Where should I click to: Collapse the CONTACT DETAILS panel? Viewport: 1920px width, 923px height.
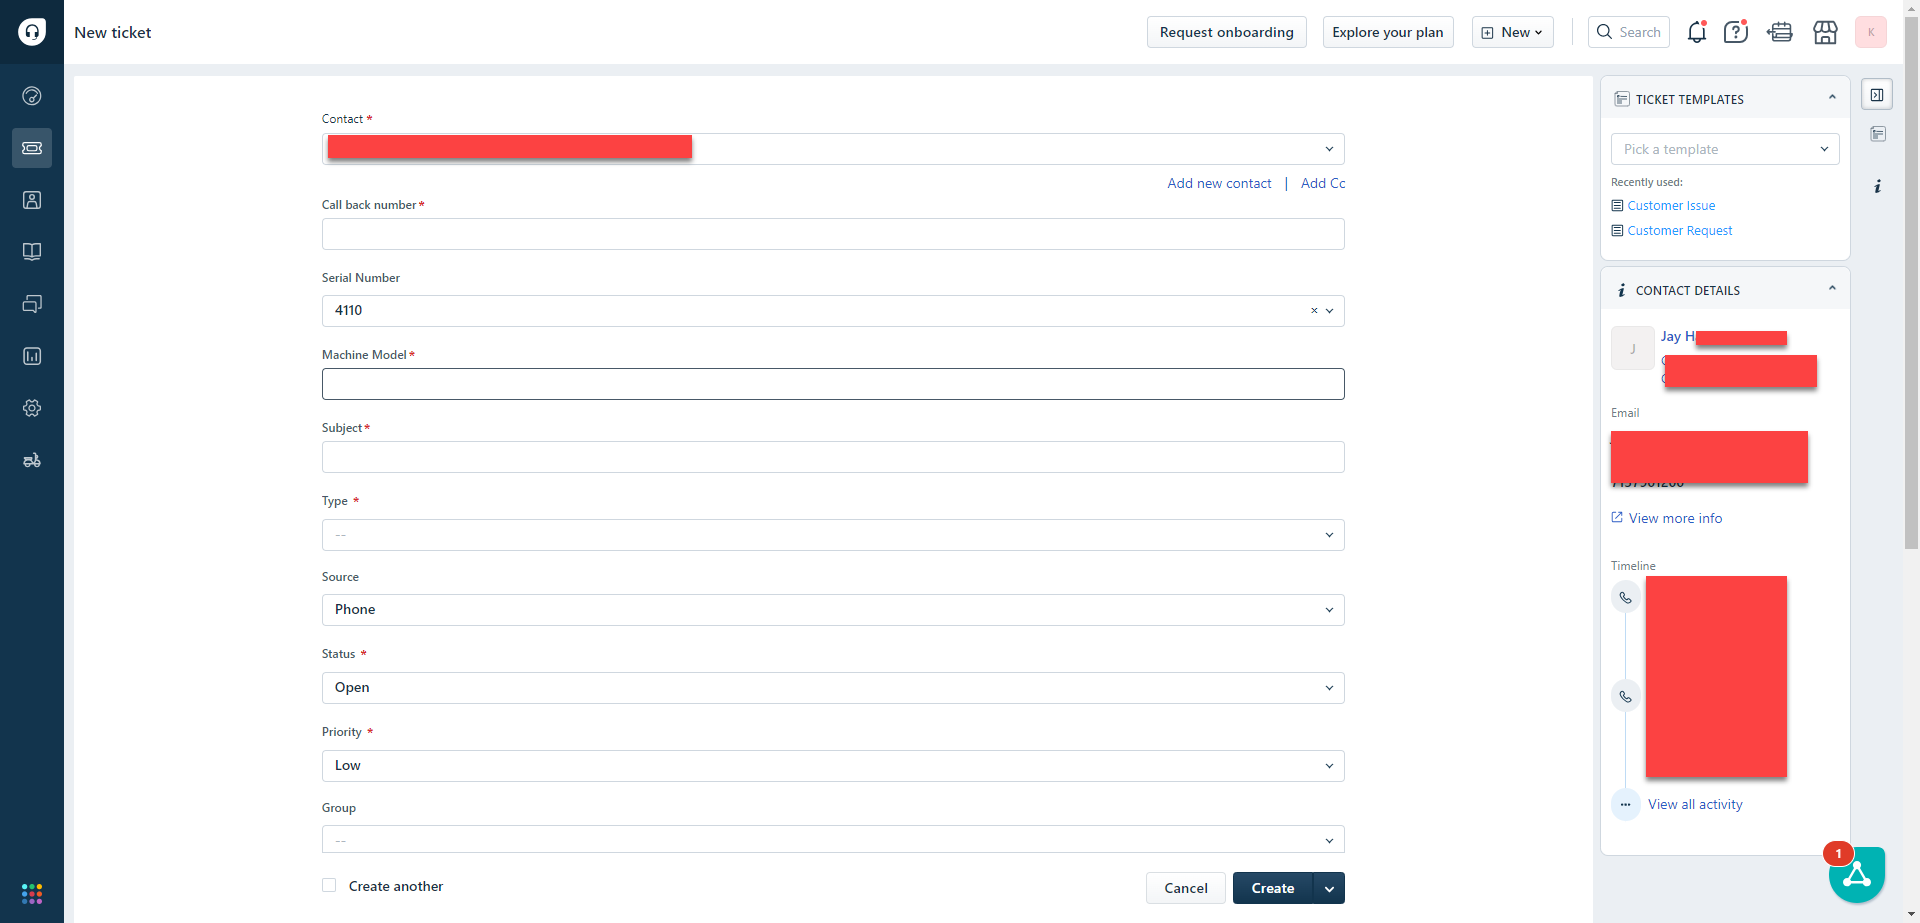point(1832,288)
